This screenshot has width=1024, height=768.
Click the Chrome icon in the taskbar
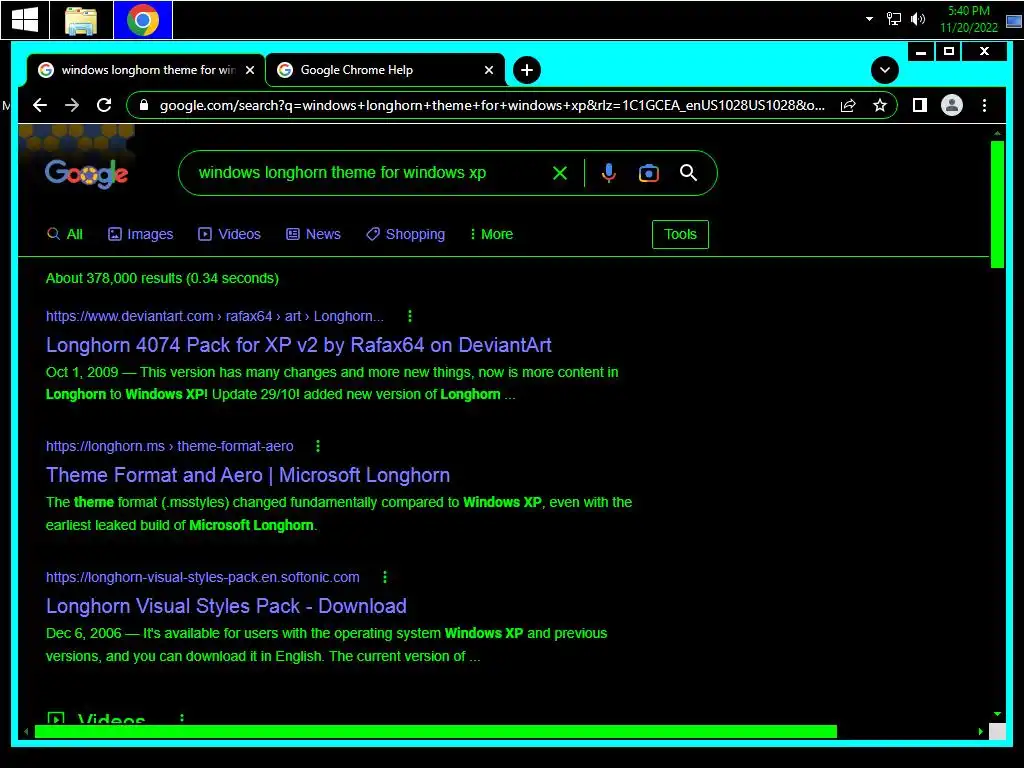tap(142, 20)
